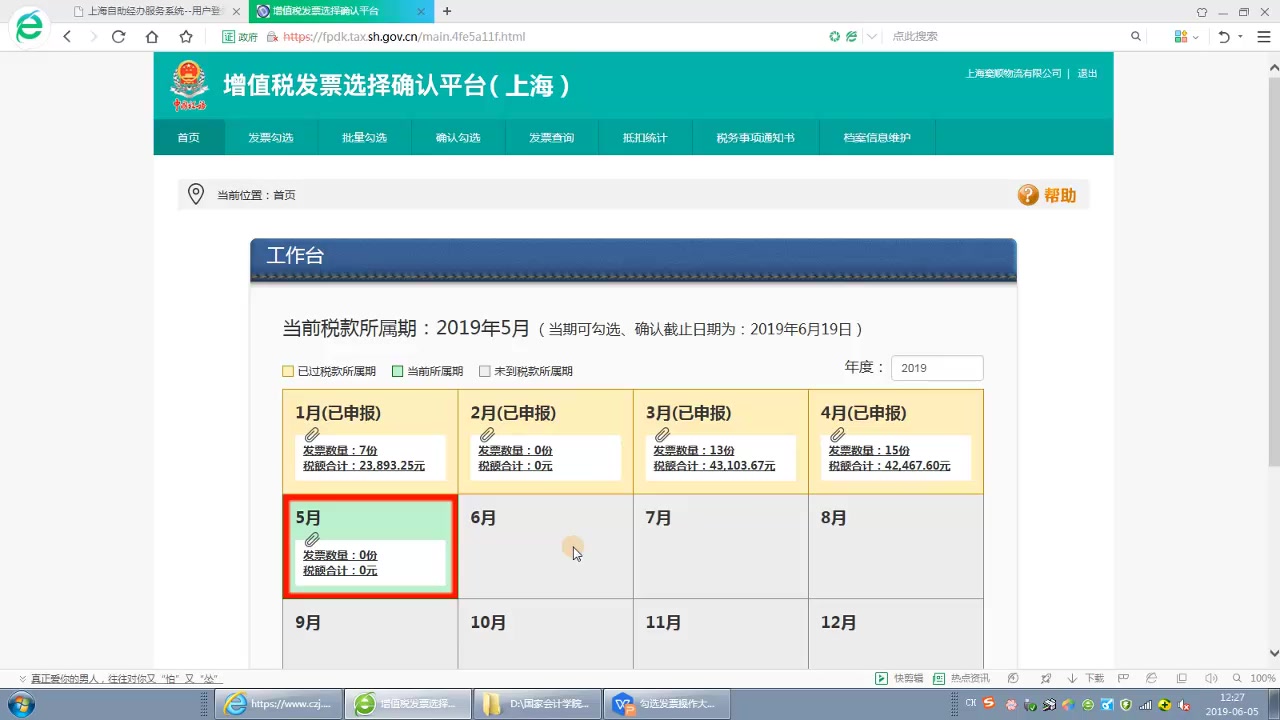Viewport: 1280px width, 720px height.
Task: Click the home icon in the browser toolbar
Action: [x=151, y=36]
